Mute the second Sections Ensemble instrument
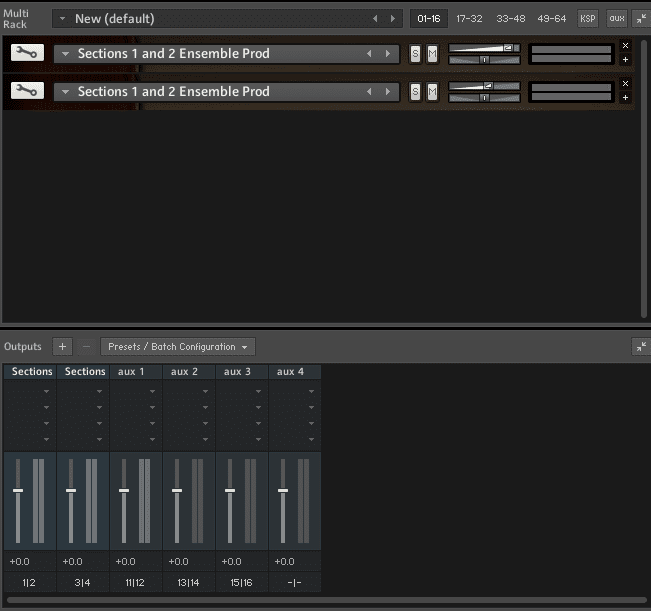Screen dimensions: 651x611 tap(432, 92)
